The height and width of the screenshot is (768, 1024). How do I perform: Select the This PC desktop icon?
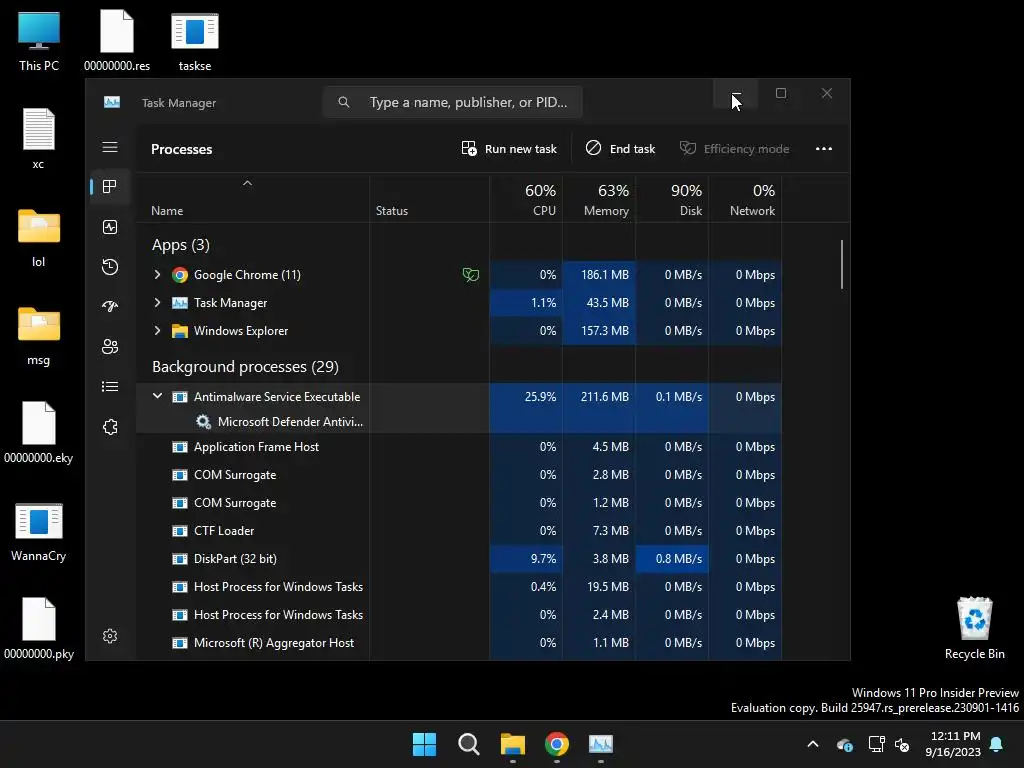point(39,42)
